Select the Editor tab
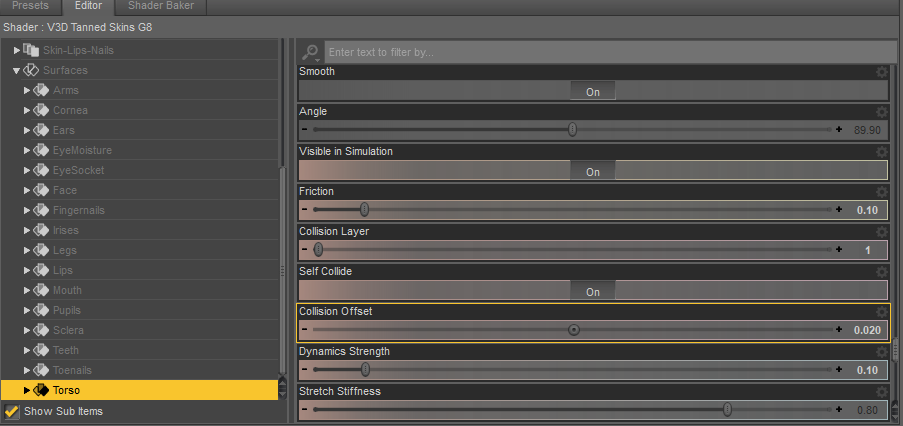Viewport: 903px width, 426px height. click(x=88, y=6)
